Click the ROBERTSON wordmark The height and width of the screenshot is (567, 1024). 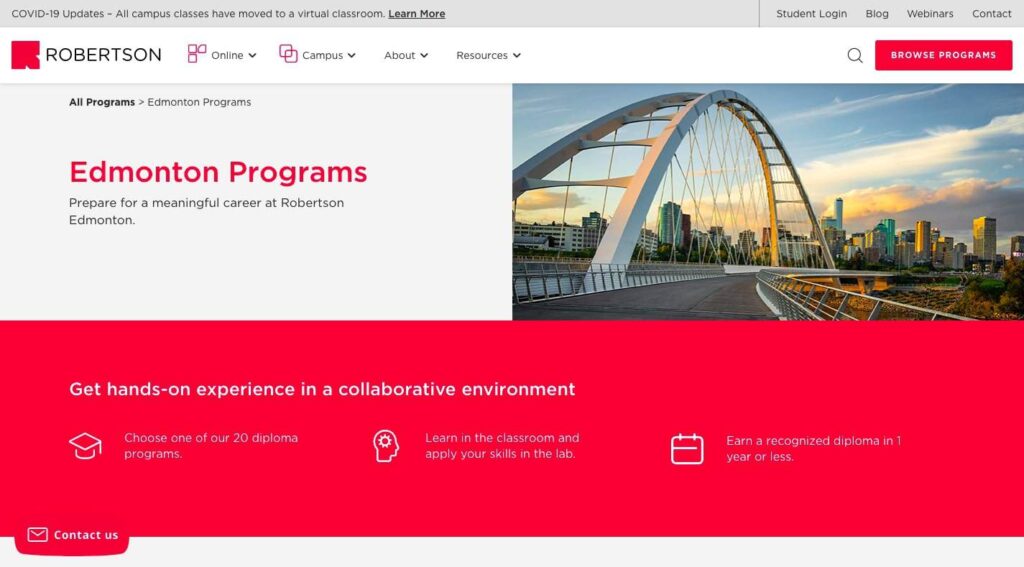(x=103, y=55)
